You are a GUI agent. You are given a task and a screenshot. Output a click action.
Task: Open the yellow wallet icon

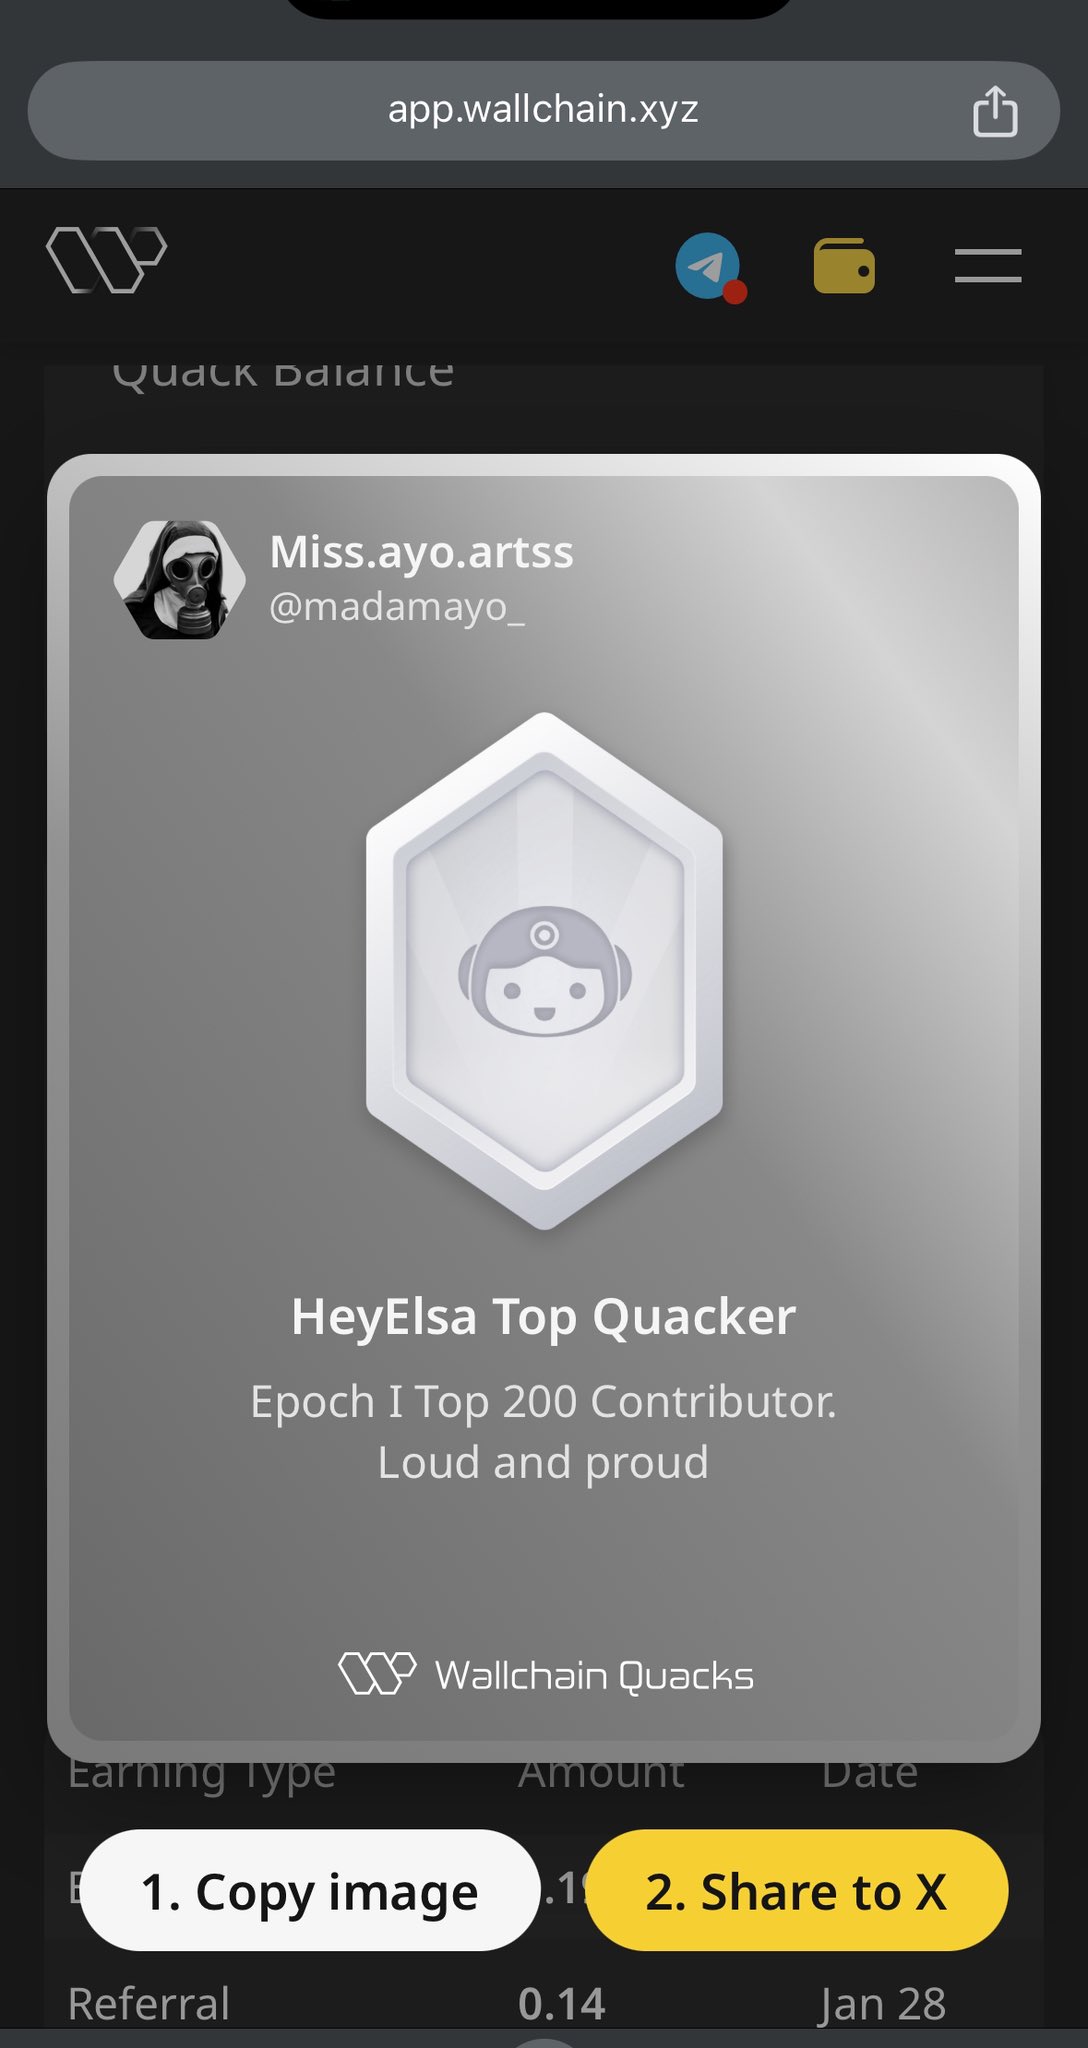coord(844,266)
